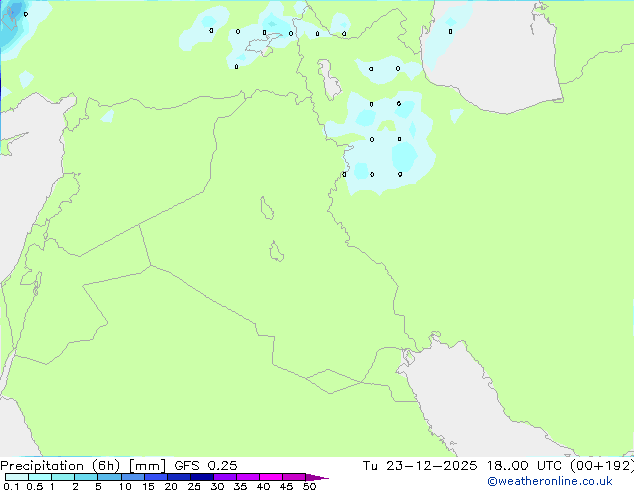The width and height of the screenshot is (634, 490).
Task: Click the '2' legend value label
Action: click(x=75, y=486)
